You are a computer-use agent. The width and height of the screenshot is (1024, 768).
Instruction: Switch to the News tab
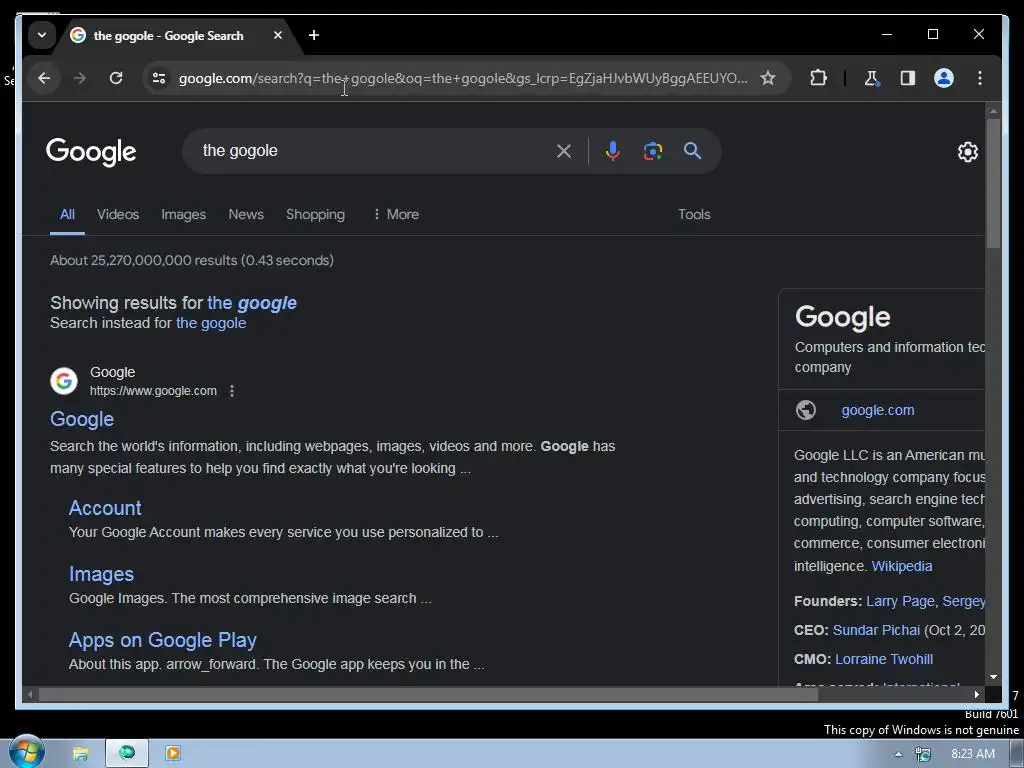click(x=246, y=214)
